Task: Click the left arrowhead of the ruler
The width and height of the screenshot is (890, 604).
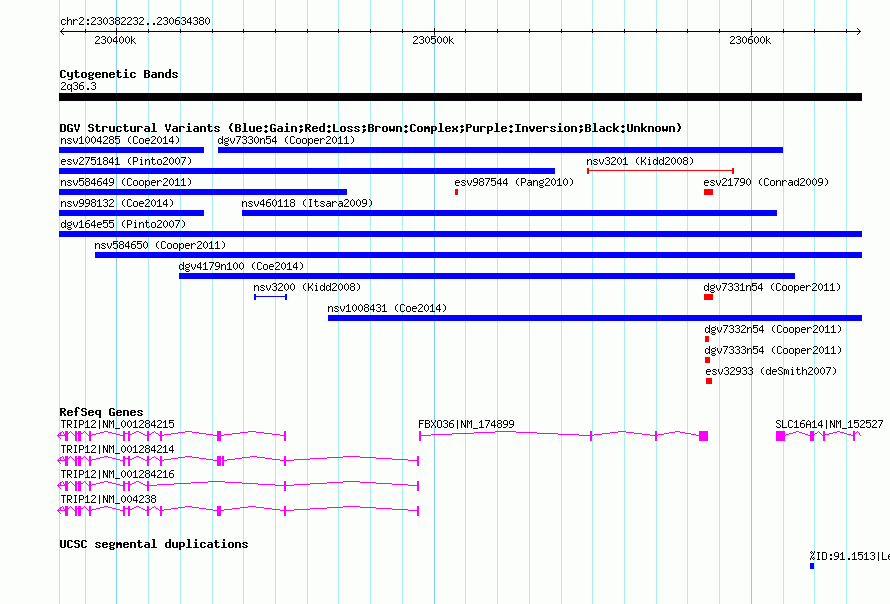Action: pos(62,32)
